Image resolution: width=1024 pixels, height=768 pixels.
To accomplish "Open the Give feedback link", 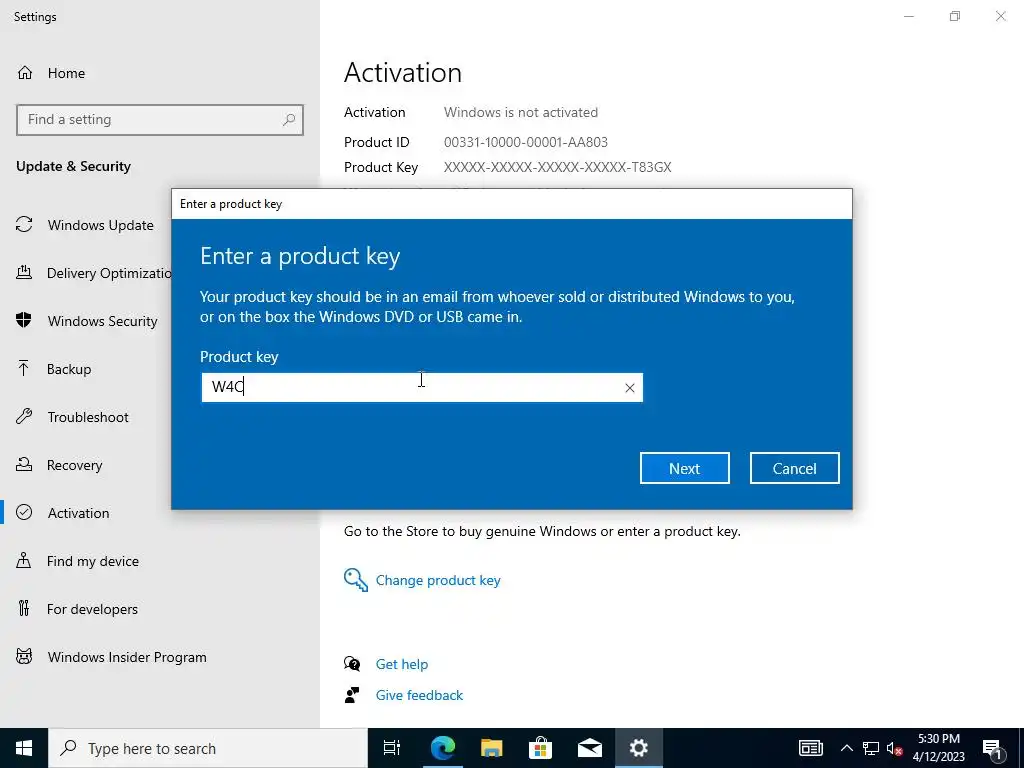I will [419, 695].
